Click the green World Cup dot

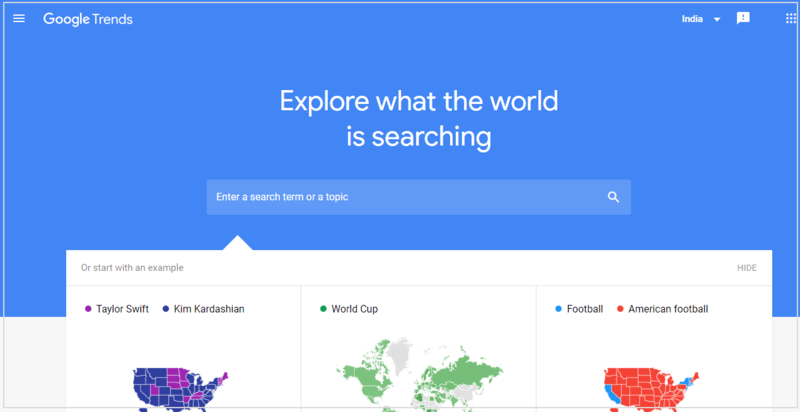pos(323,309)
